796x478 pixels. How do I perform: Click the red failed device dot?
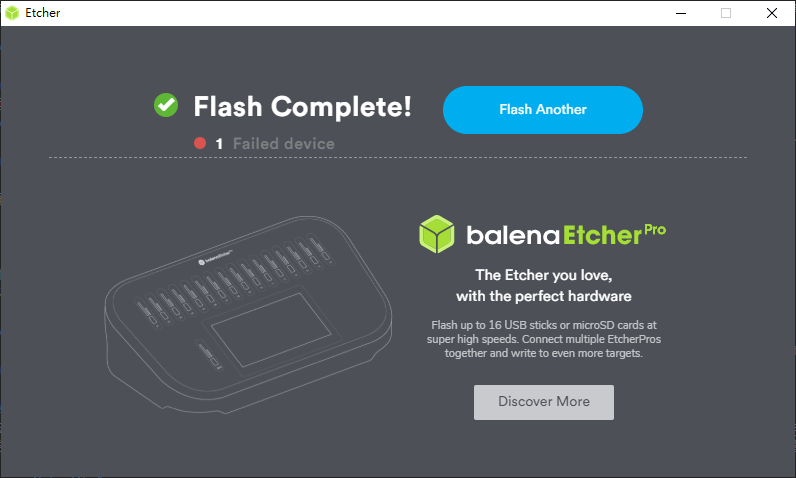(x=200, y=143)
